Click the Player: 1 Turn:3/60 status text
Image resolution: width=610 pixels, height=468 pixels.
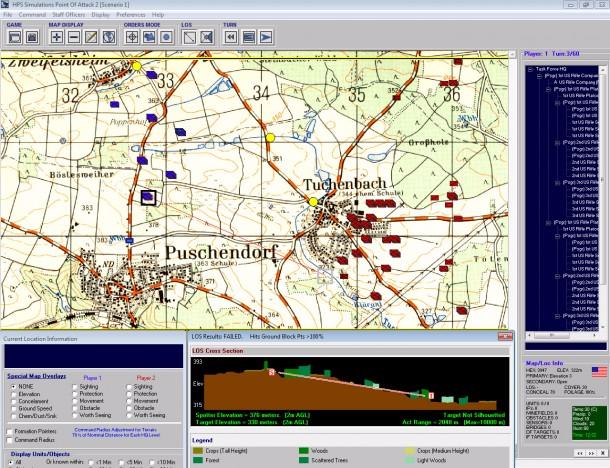click(x=552, y=54)
